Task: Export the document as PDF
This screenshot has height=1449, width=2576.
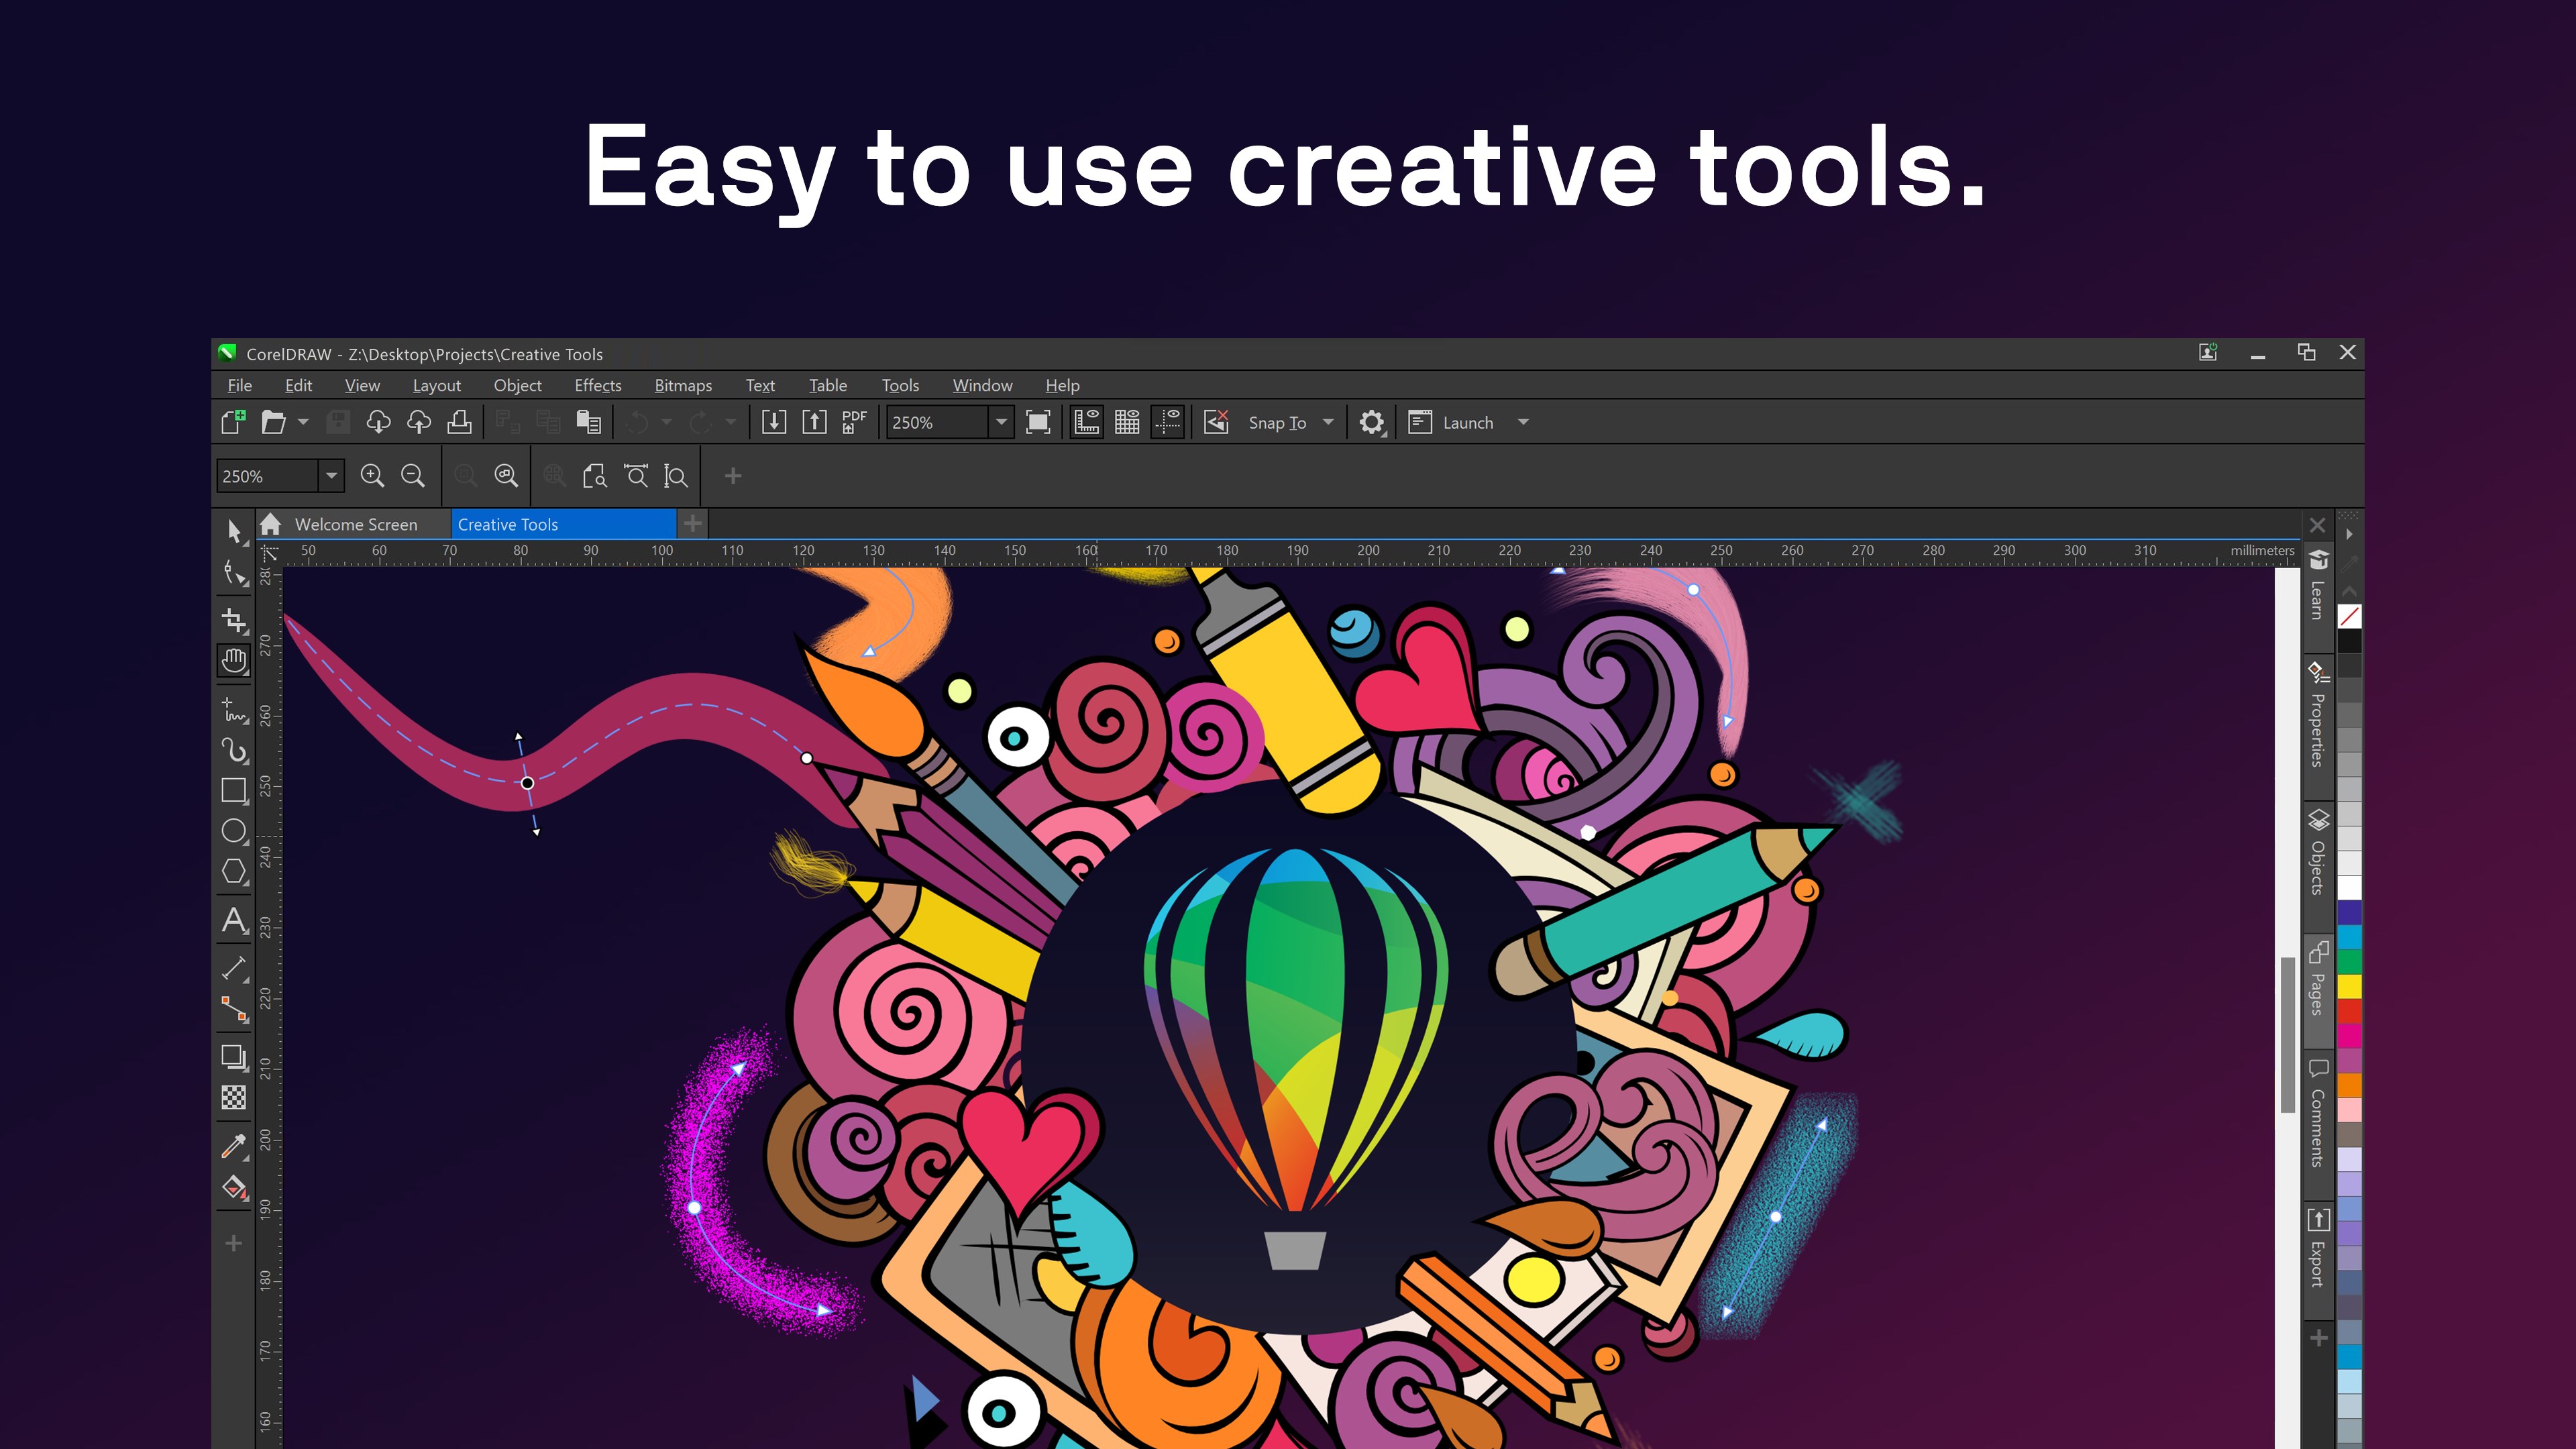Action: pyautogui.click(x=851, y=421)
